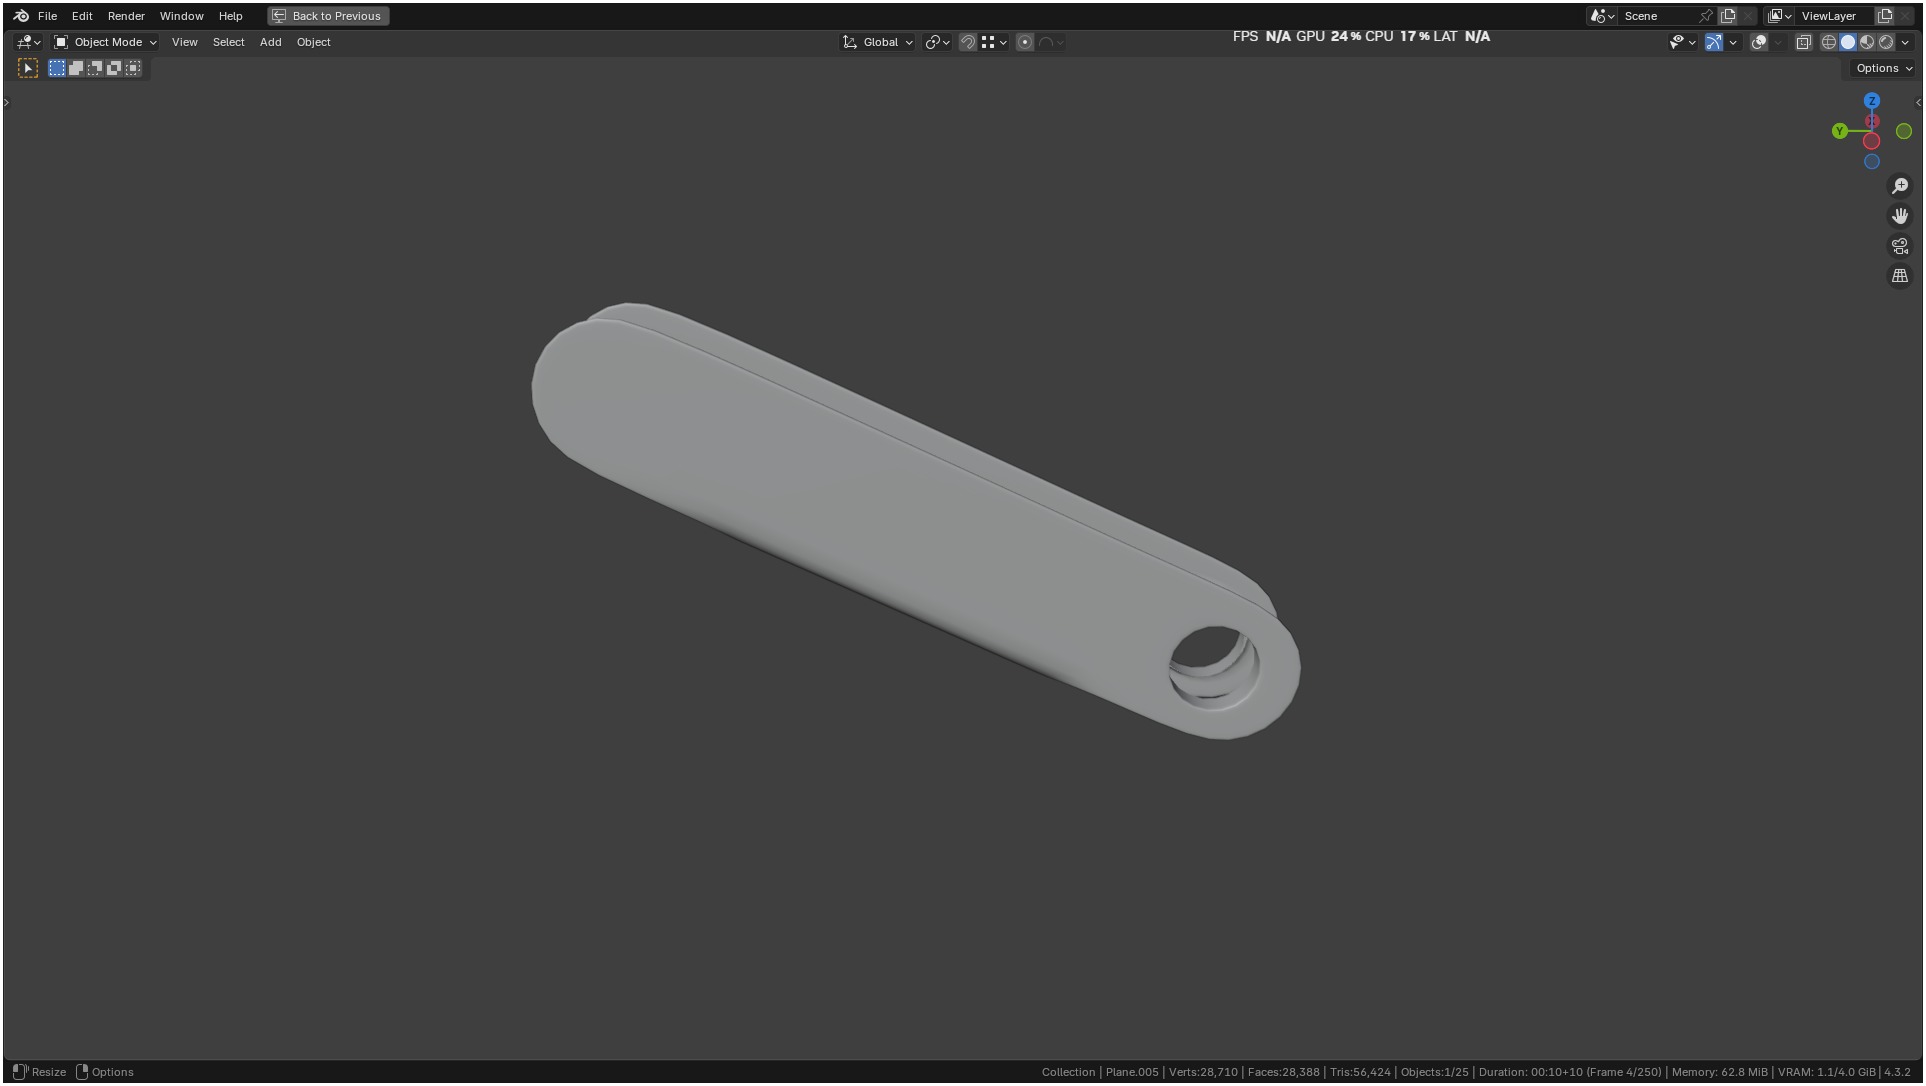1926x1086 pixels.
Task: Open the Render menu
Action: click(x=126, y=16)
